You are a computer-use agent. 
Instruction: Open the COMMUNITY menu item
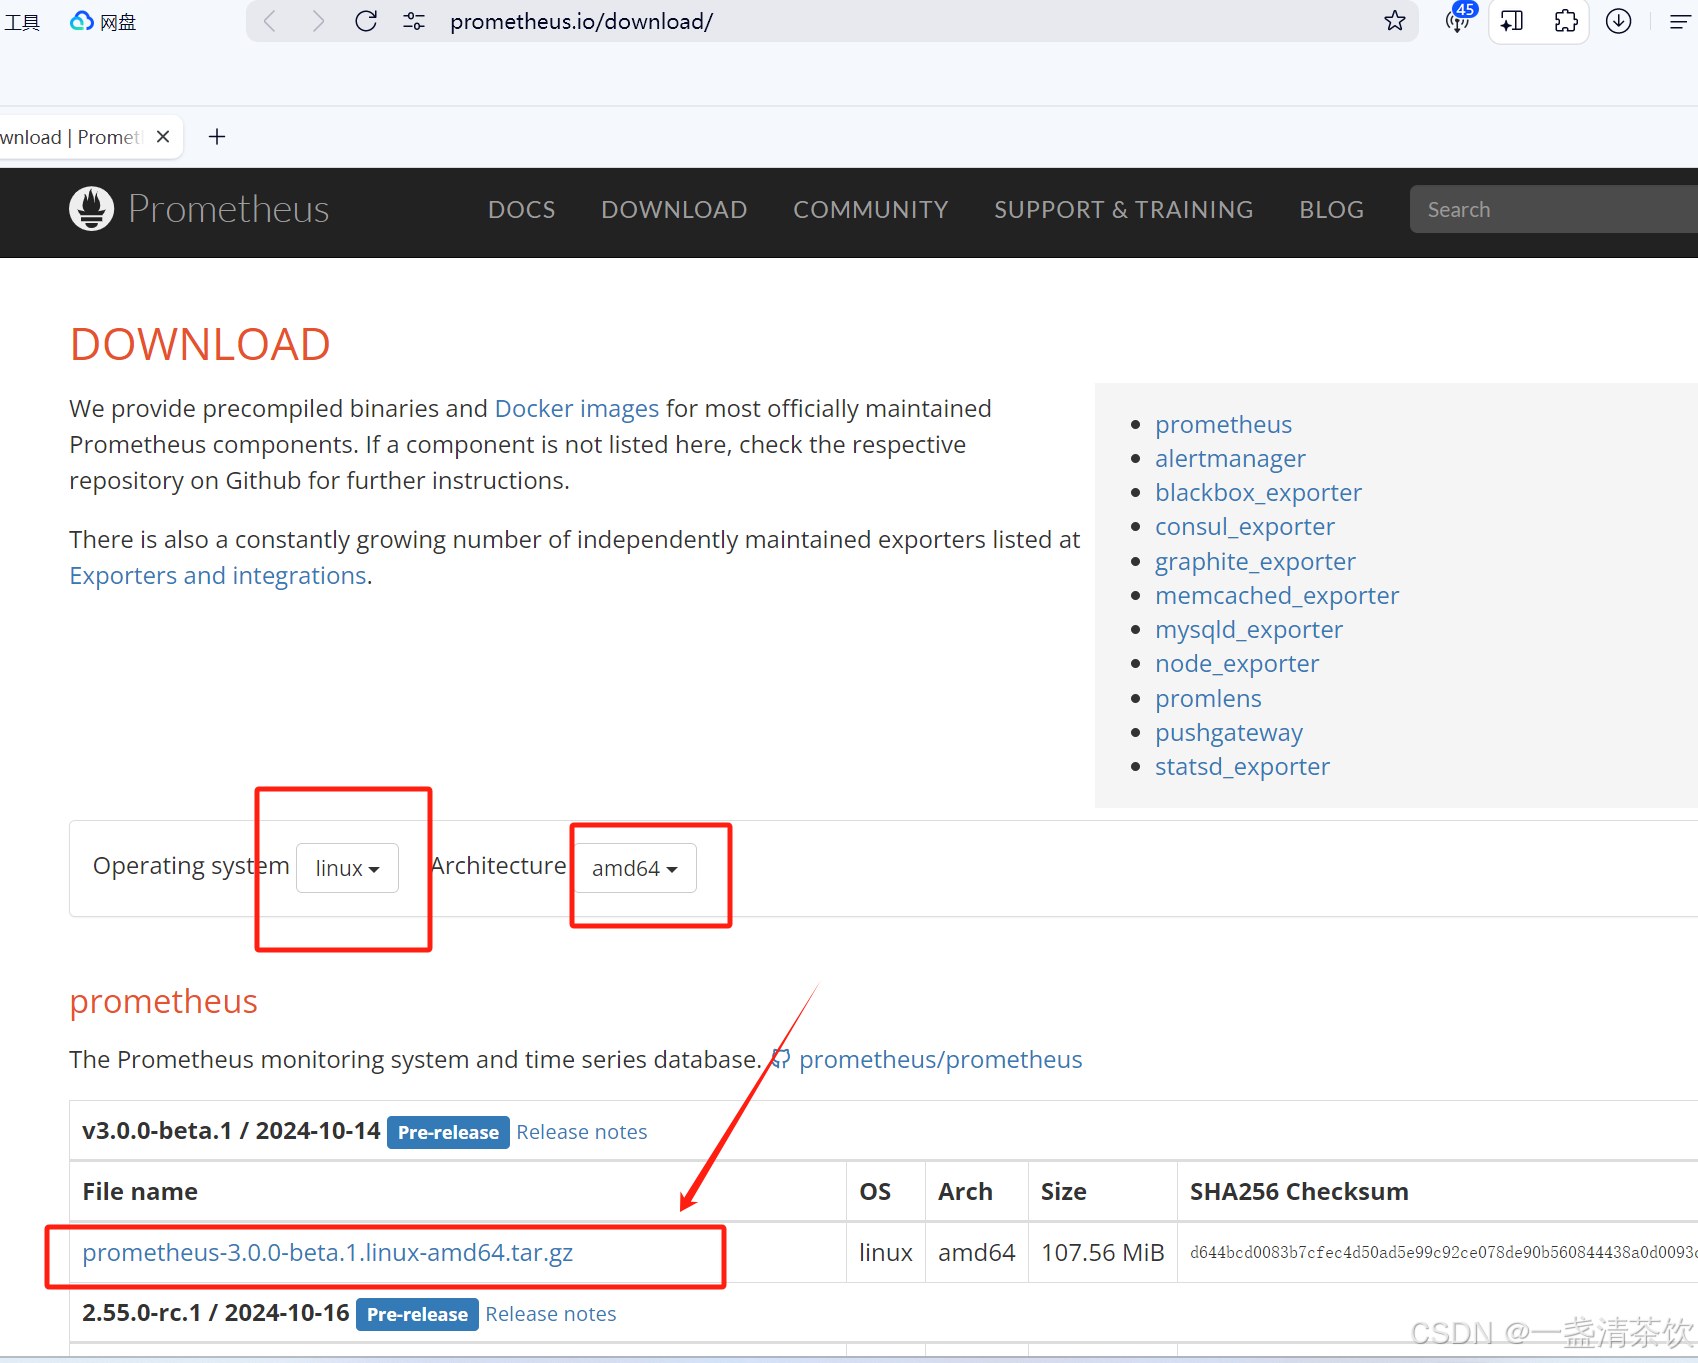(871, 210)
